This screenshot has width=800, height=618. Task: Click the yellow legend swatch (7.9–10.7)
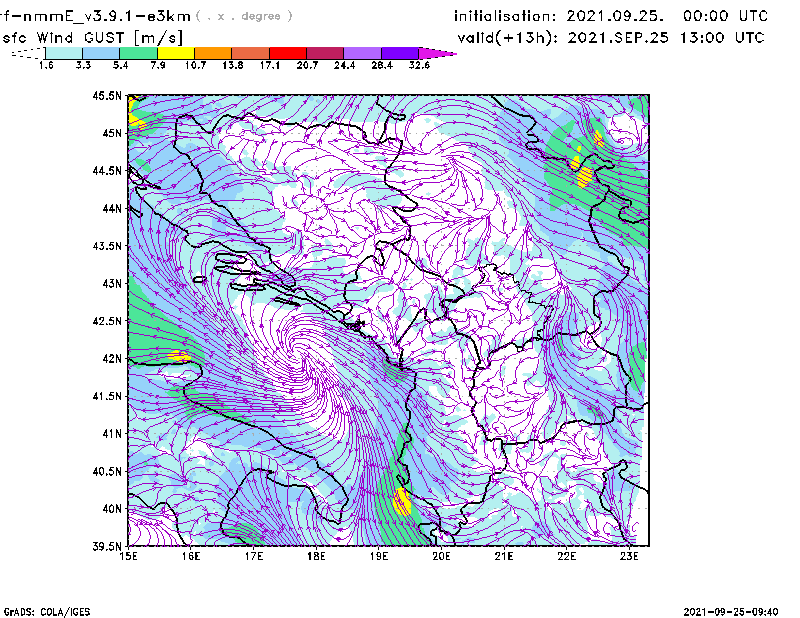(x=175, y=52)
